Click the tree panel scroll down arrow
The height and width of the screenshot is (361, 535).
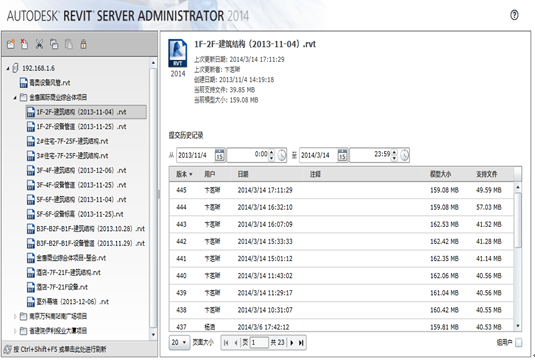tap(153, 335)
